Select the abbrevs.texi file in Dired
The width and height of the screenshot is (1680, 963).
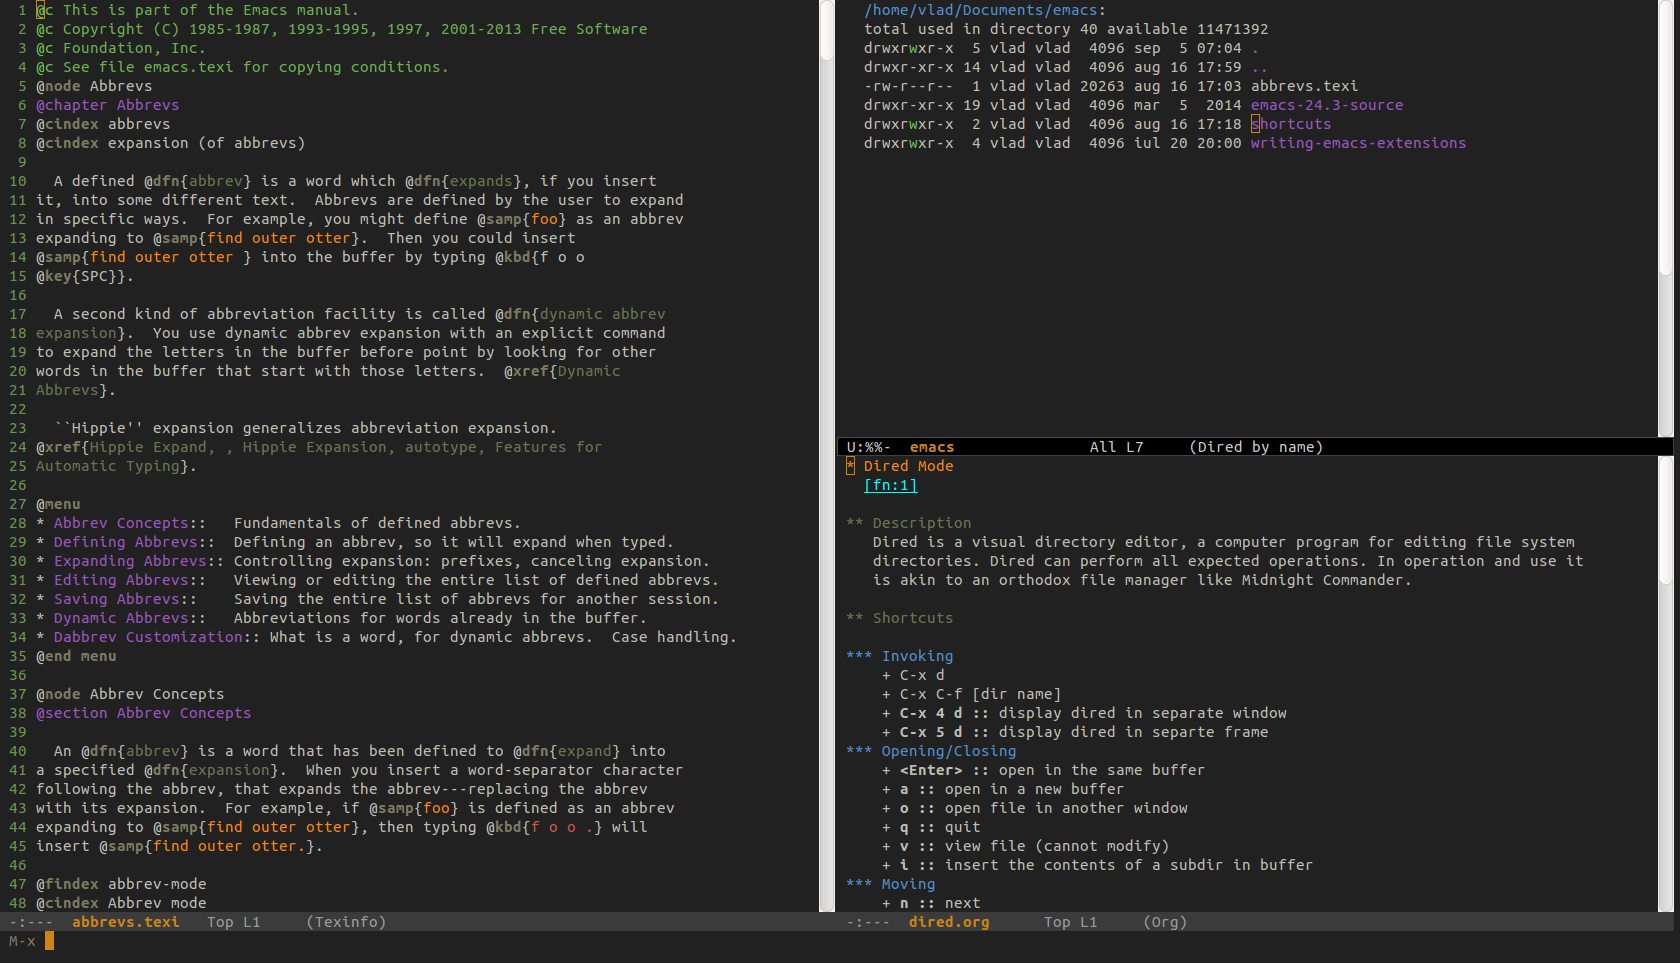coord(1304,86)
